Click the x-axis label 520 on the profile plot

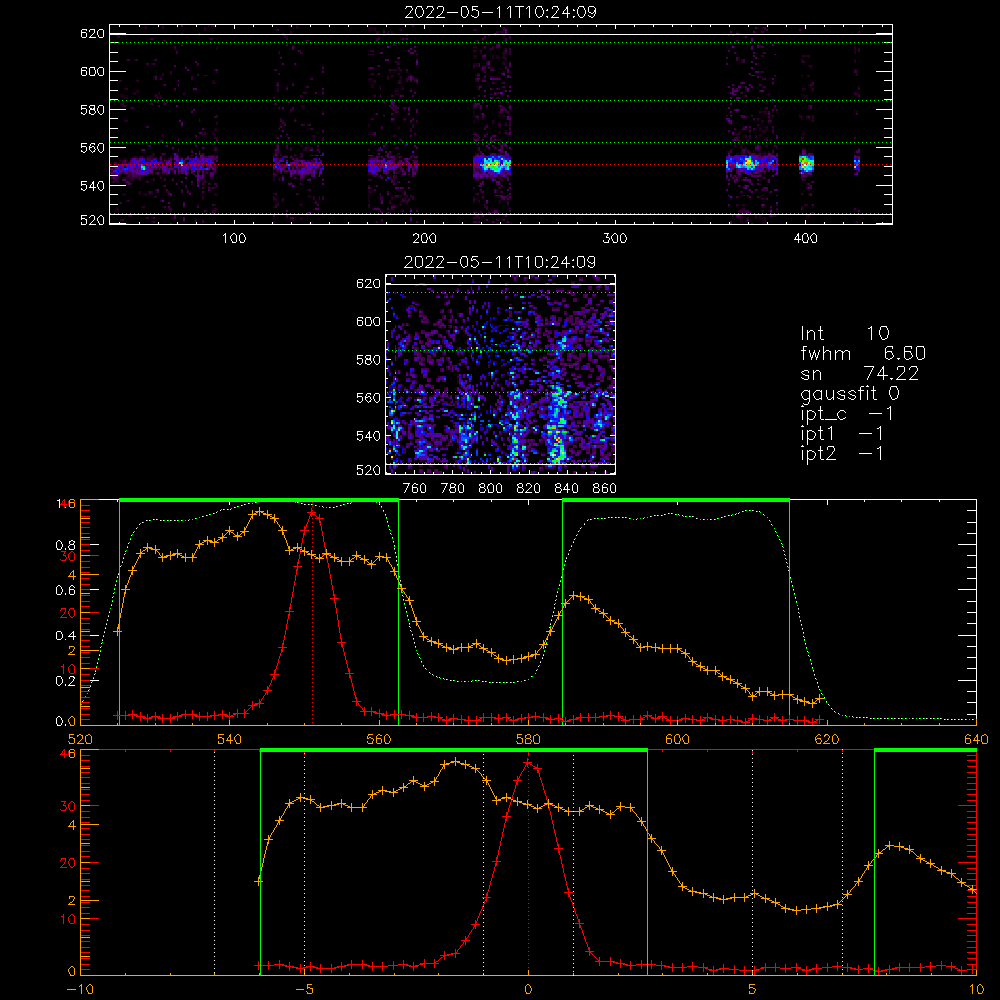pyautogui.click(x=80, y=739)
